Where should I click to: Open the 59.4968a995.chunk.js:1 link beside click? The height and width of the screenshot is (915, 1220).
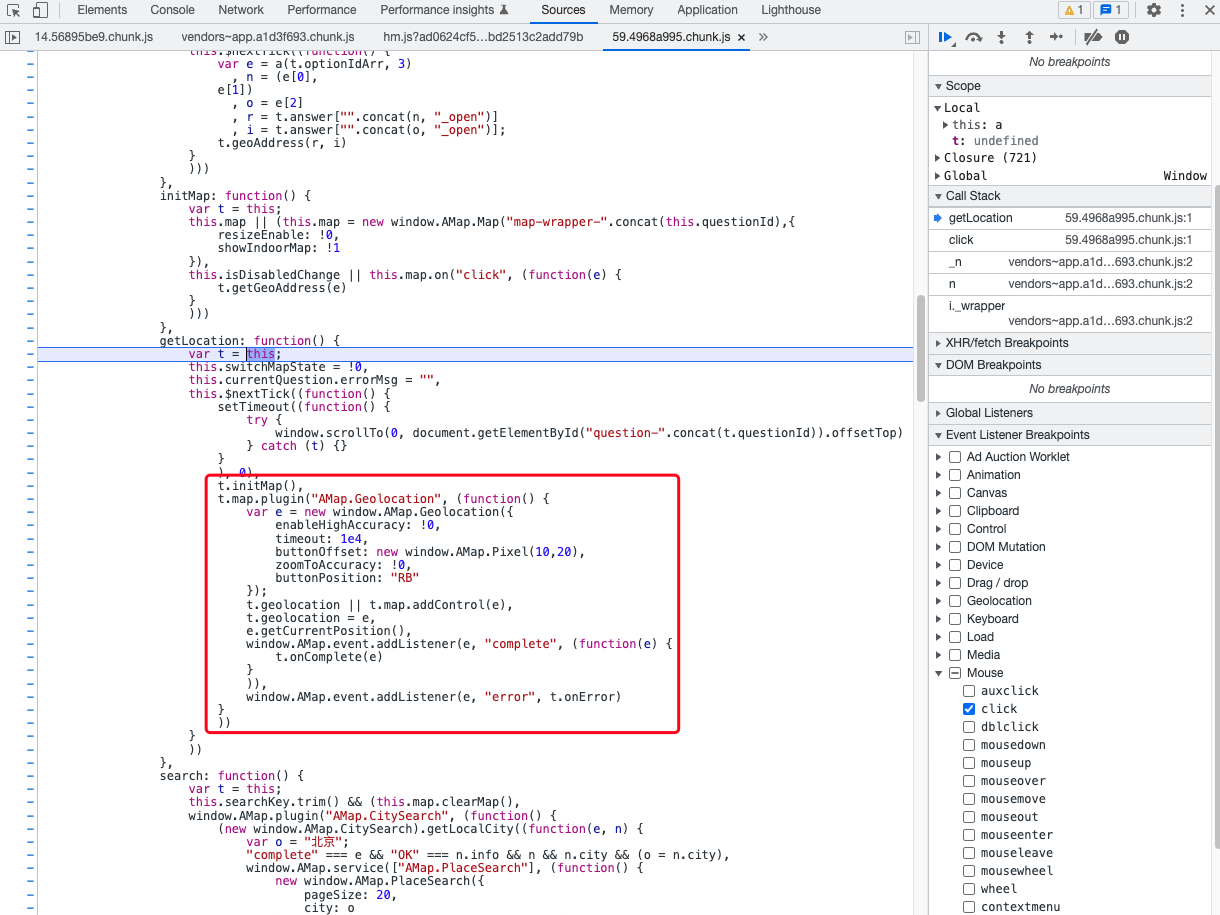(x=1128, y=240)
